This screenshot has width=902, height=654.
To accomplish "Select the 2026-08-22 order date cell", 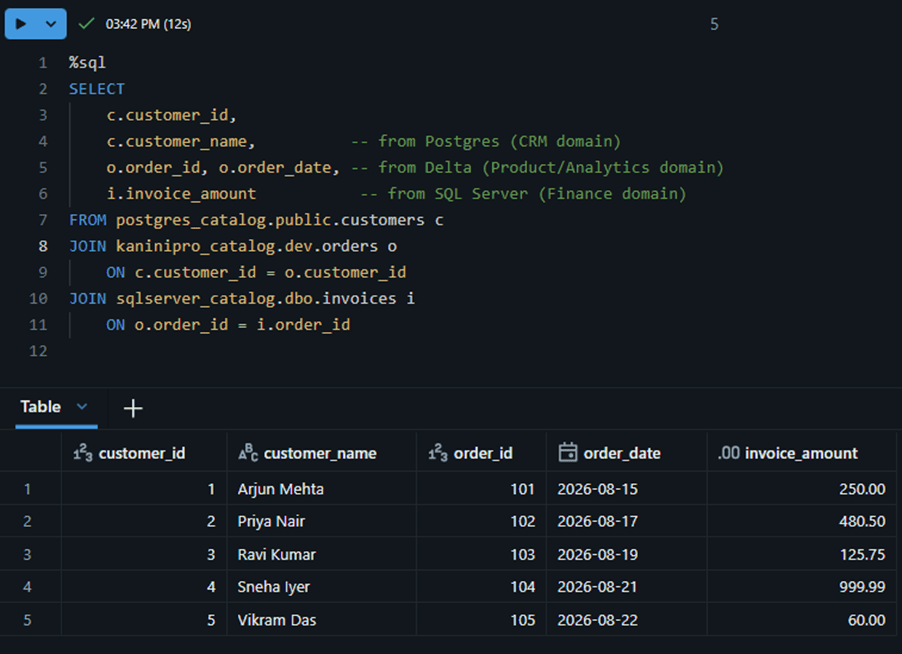I will 626,620.
